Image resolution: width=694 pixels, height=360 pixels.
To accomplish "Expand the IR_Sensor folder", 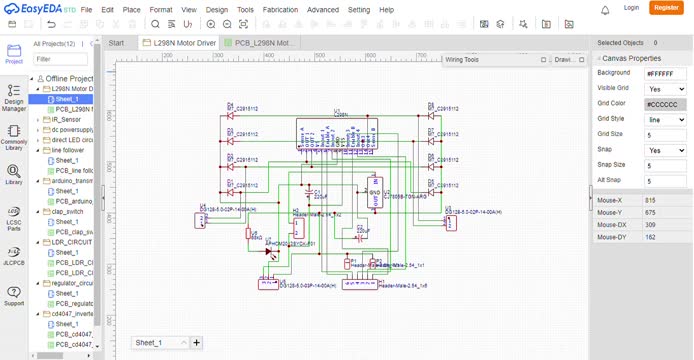I will click(38, 120).
